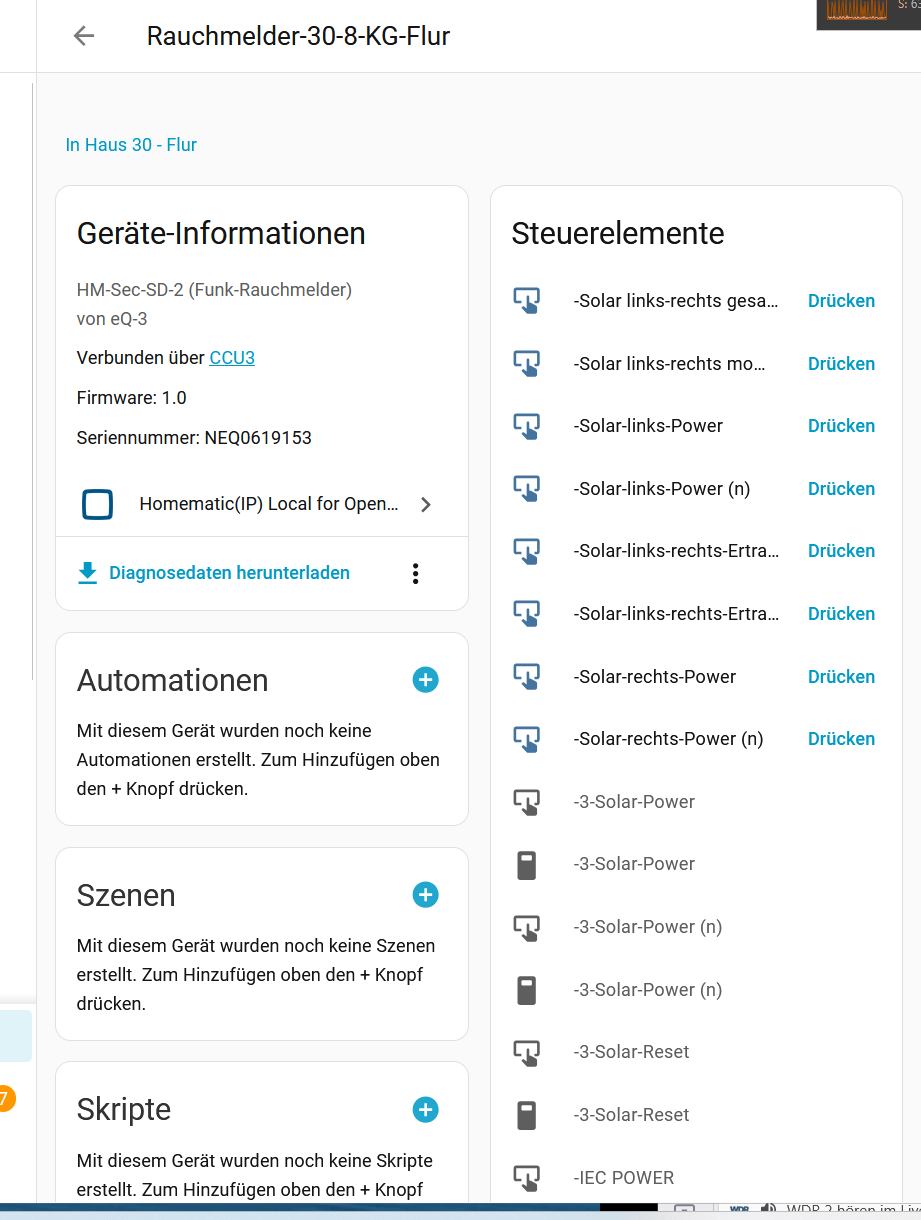The image size is (921, 1220).
Task: Add a new automation with plus icon
Action: (x=425, y=680)
